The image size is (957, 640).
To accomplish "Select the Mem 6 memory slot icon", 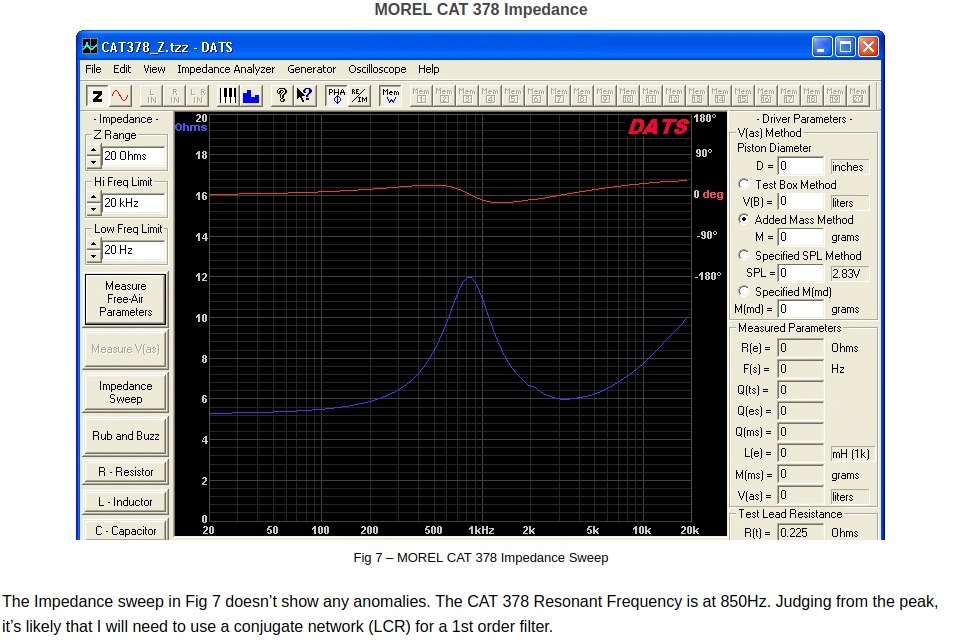I will [x=536, y=96].
